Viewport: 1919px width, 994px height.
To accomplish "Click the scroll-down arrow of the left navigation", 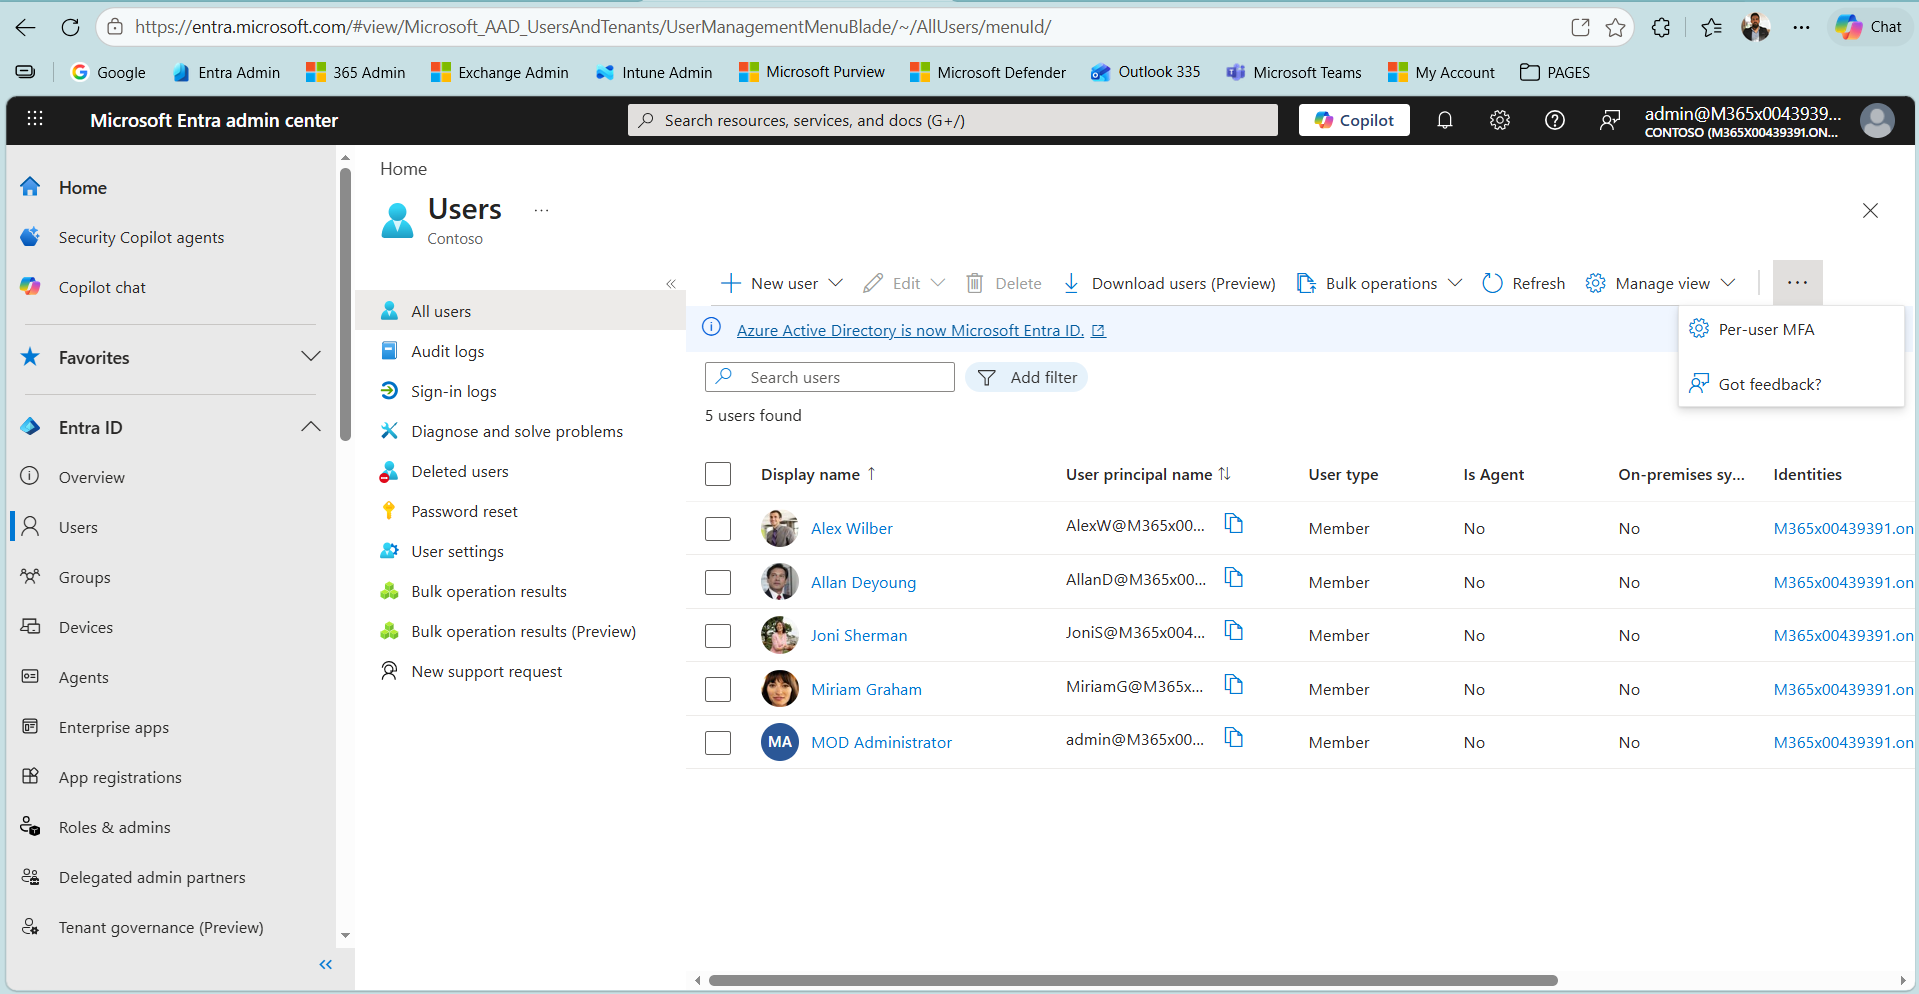I will [x=345, y=936].
